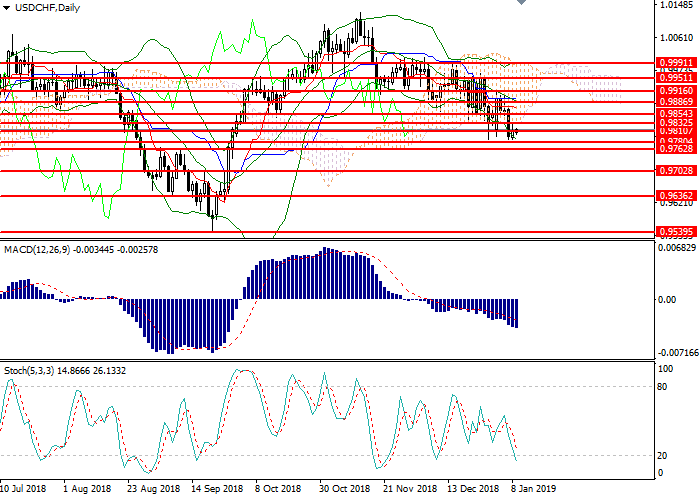Click the 23 Aug 2018 date label
This screenshot has height=500, width=700.
150,489
